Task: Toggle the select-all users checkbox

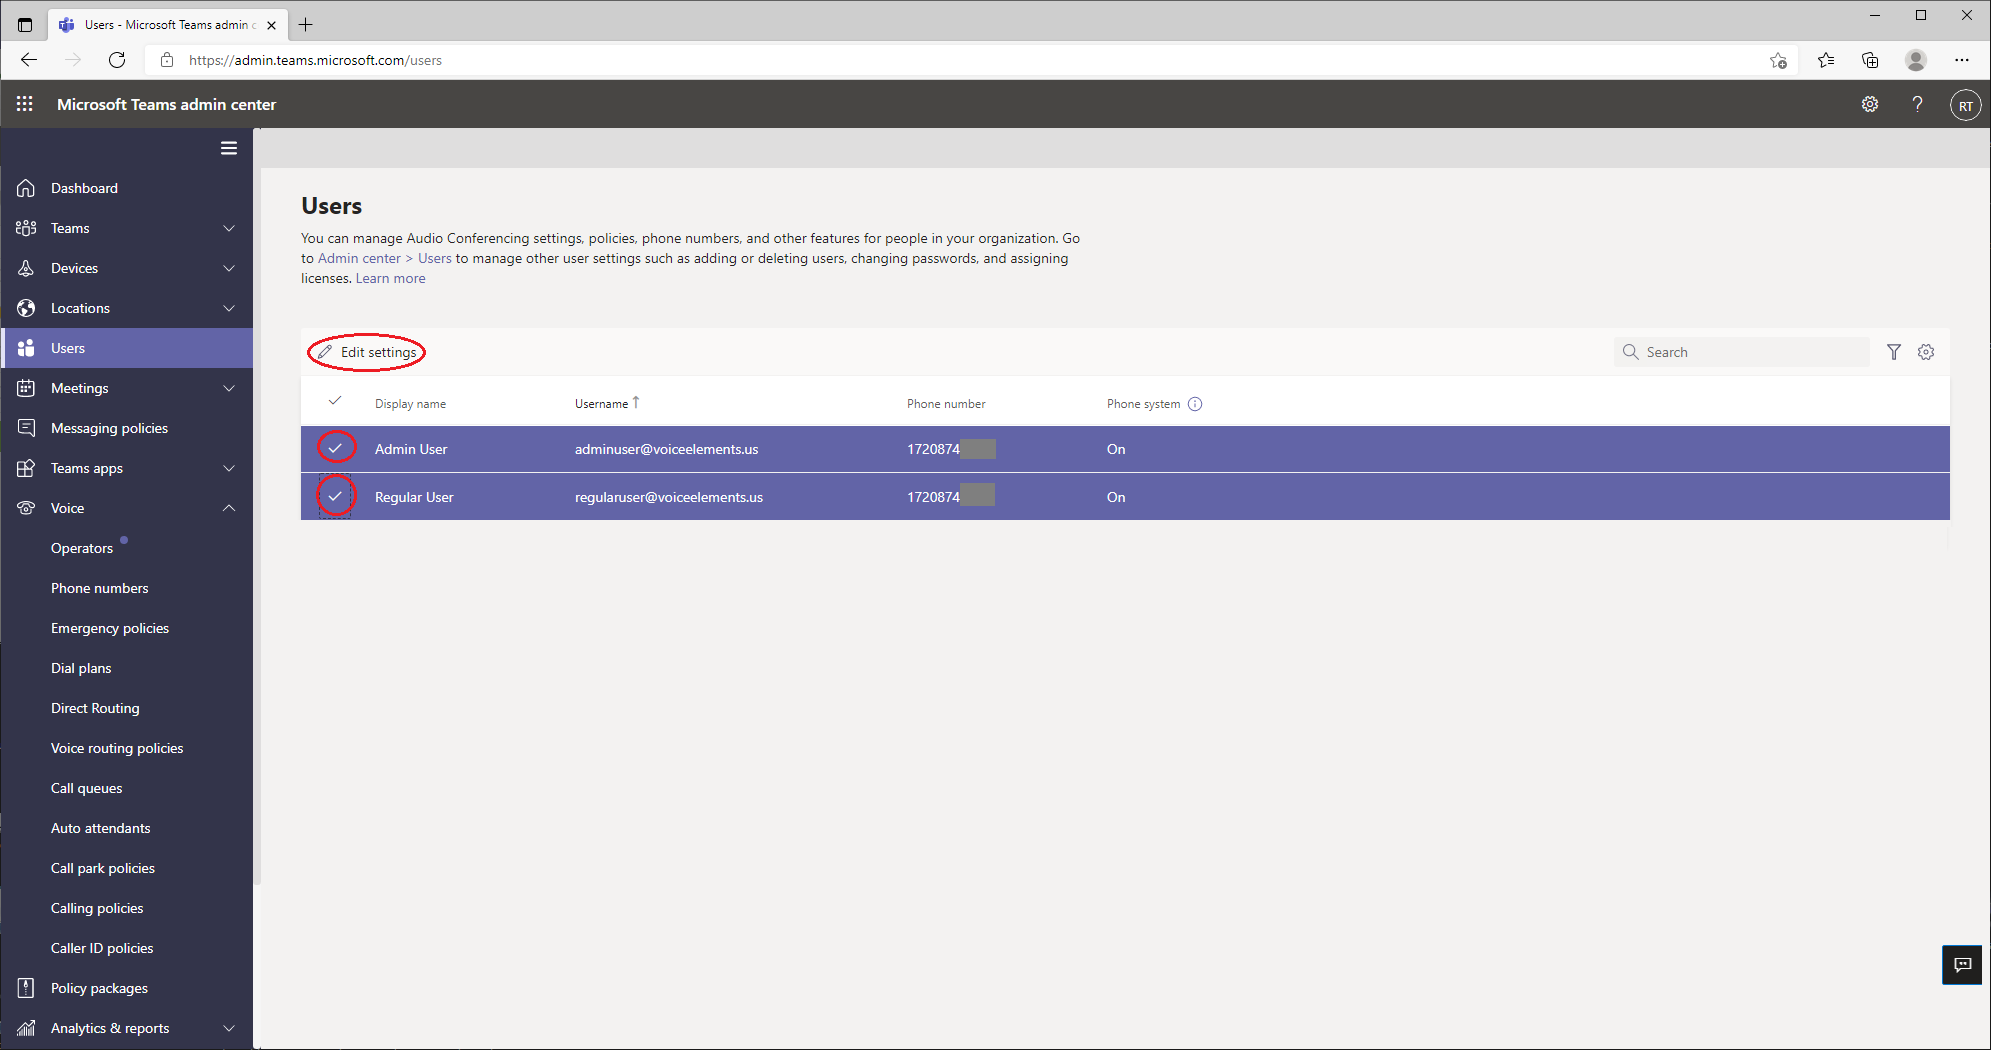Action: pos(335,401)
